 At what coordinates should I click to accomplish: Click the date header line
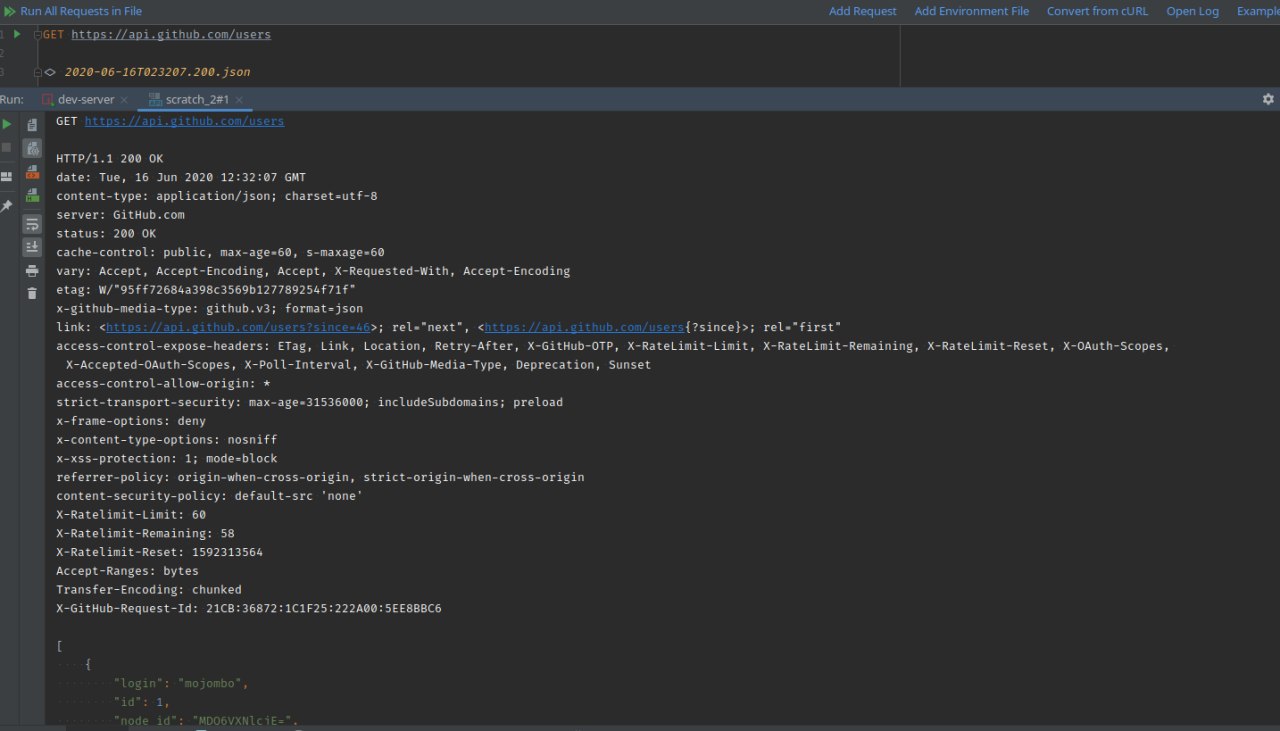click(181, 177)
